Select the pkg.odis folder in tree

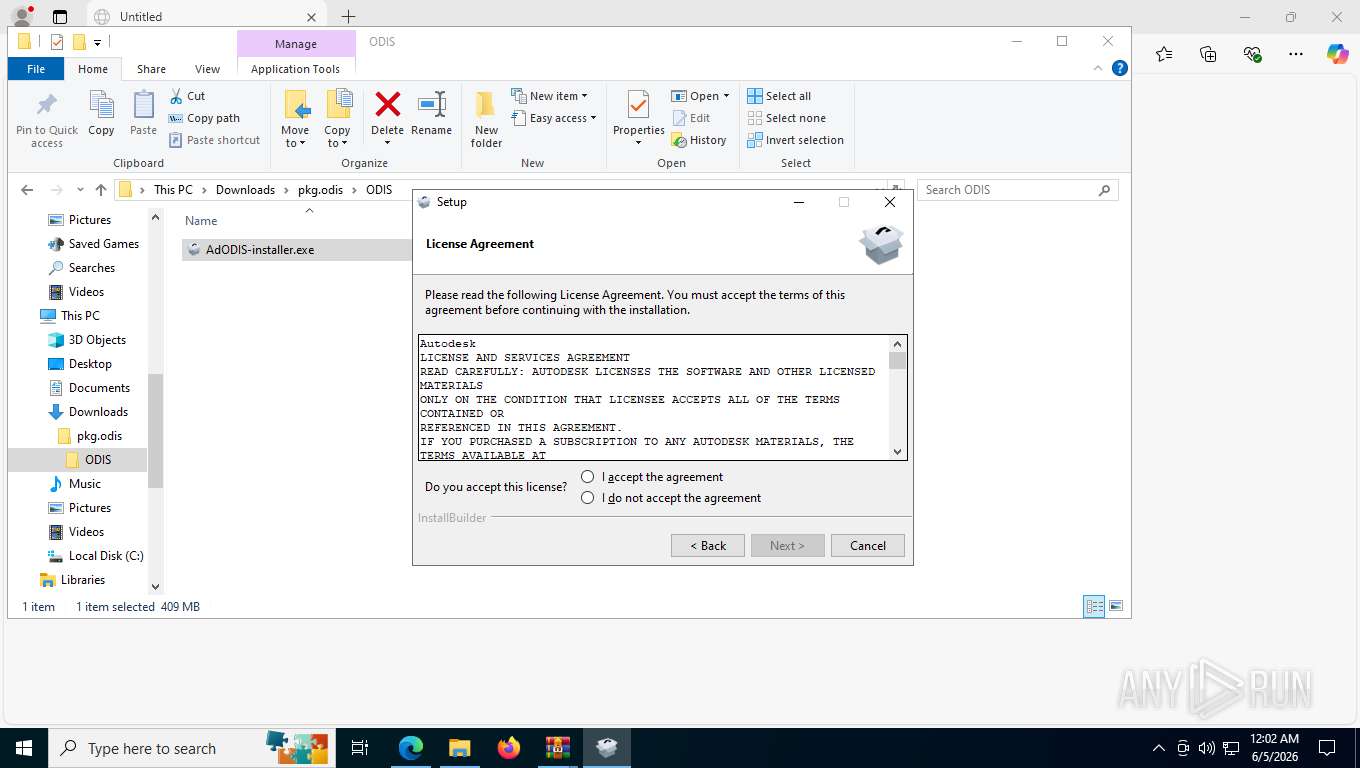pos(99,436)
